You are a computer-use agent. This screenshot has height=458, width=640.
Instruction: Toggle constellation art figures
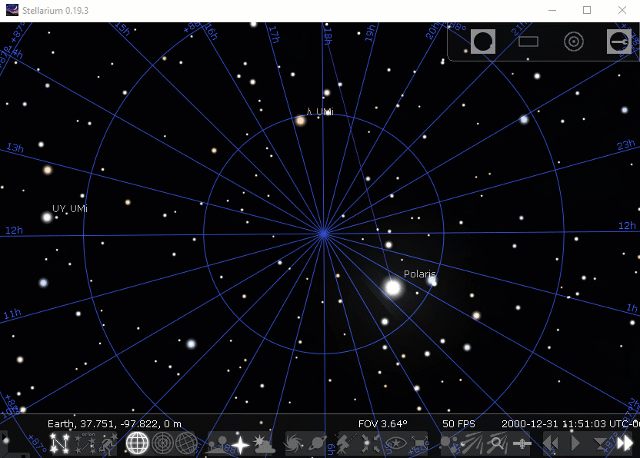click(109, 443)
